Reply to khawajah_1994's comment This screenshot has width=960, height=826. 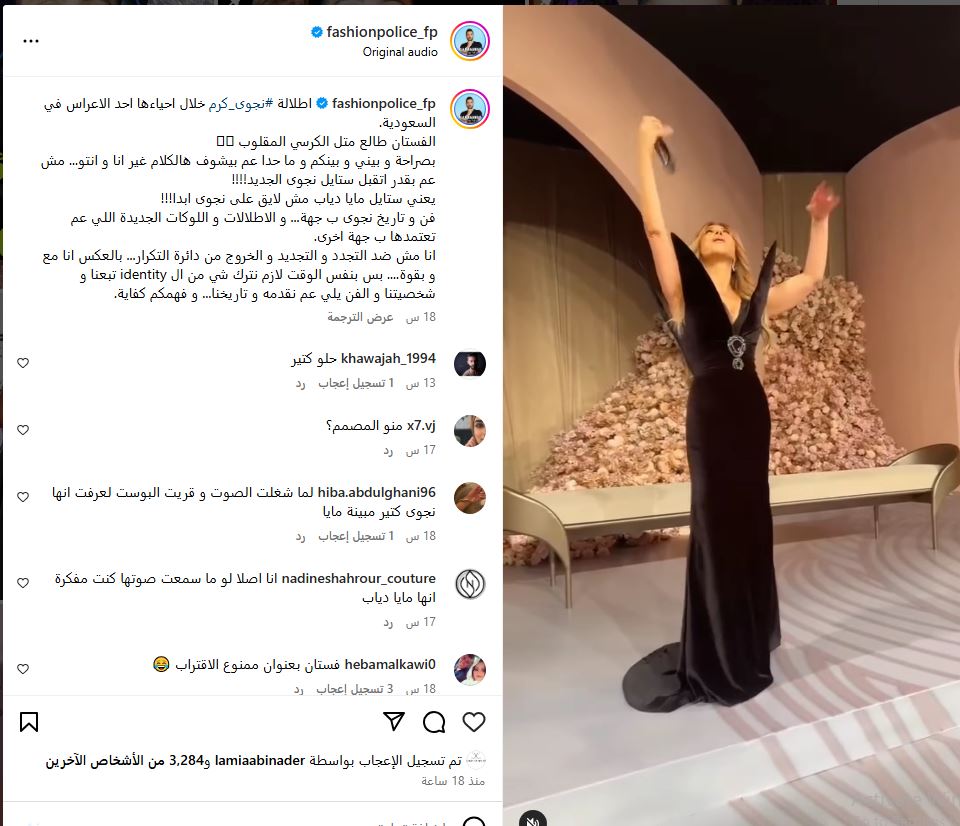[300, 383]
